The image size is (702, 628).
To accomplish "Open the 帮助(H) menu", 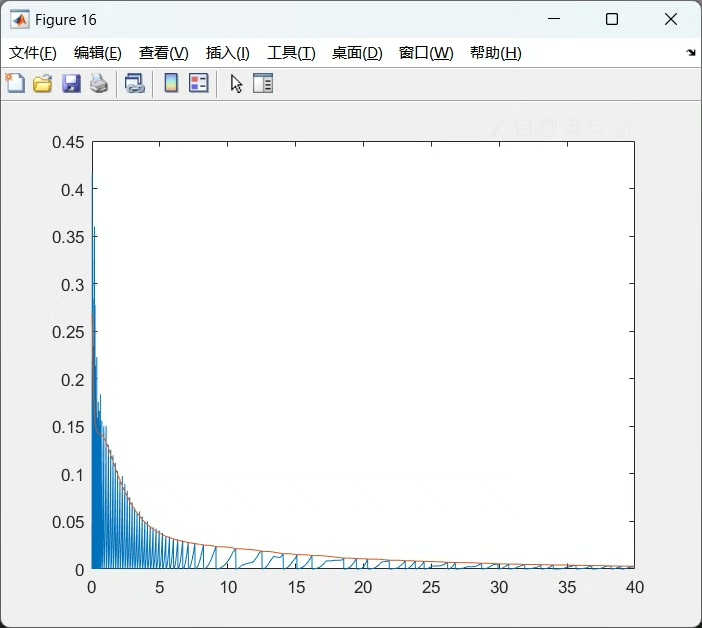I will click(x=496, y=53).
